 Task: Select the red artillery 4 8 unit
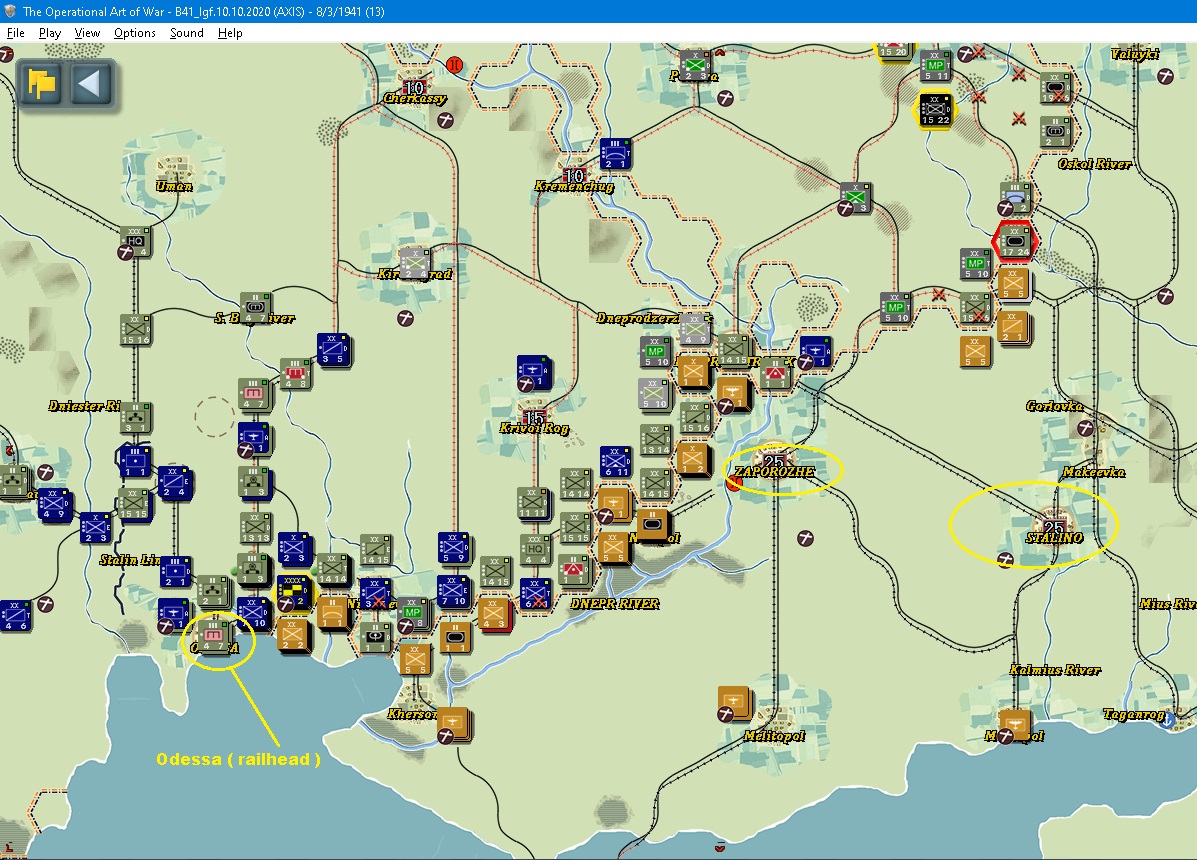[x=295, y=374]
